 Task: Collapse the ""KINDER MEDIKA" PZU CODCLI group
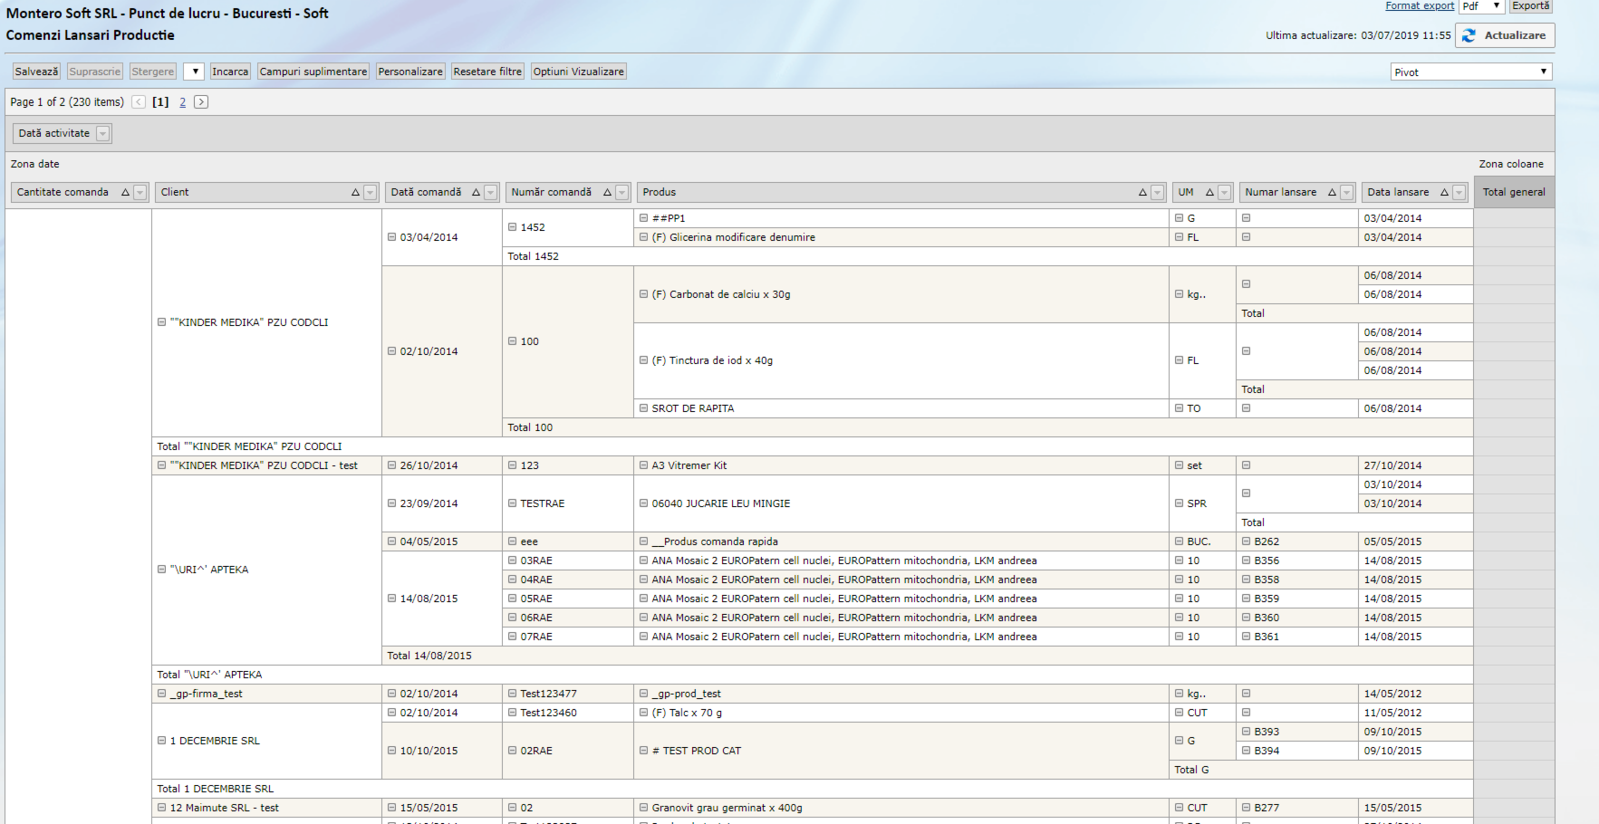[x=162, y=323]
